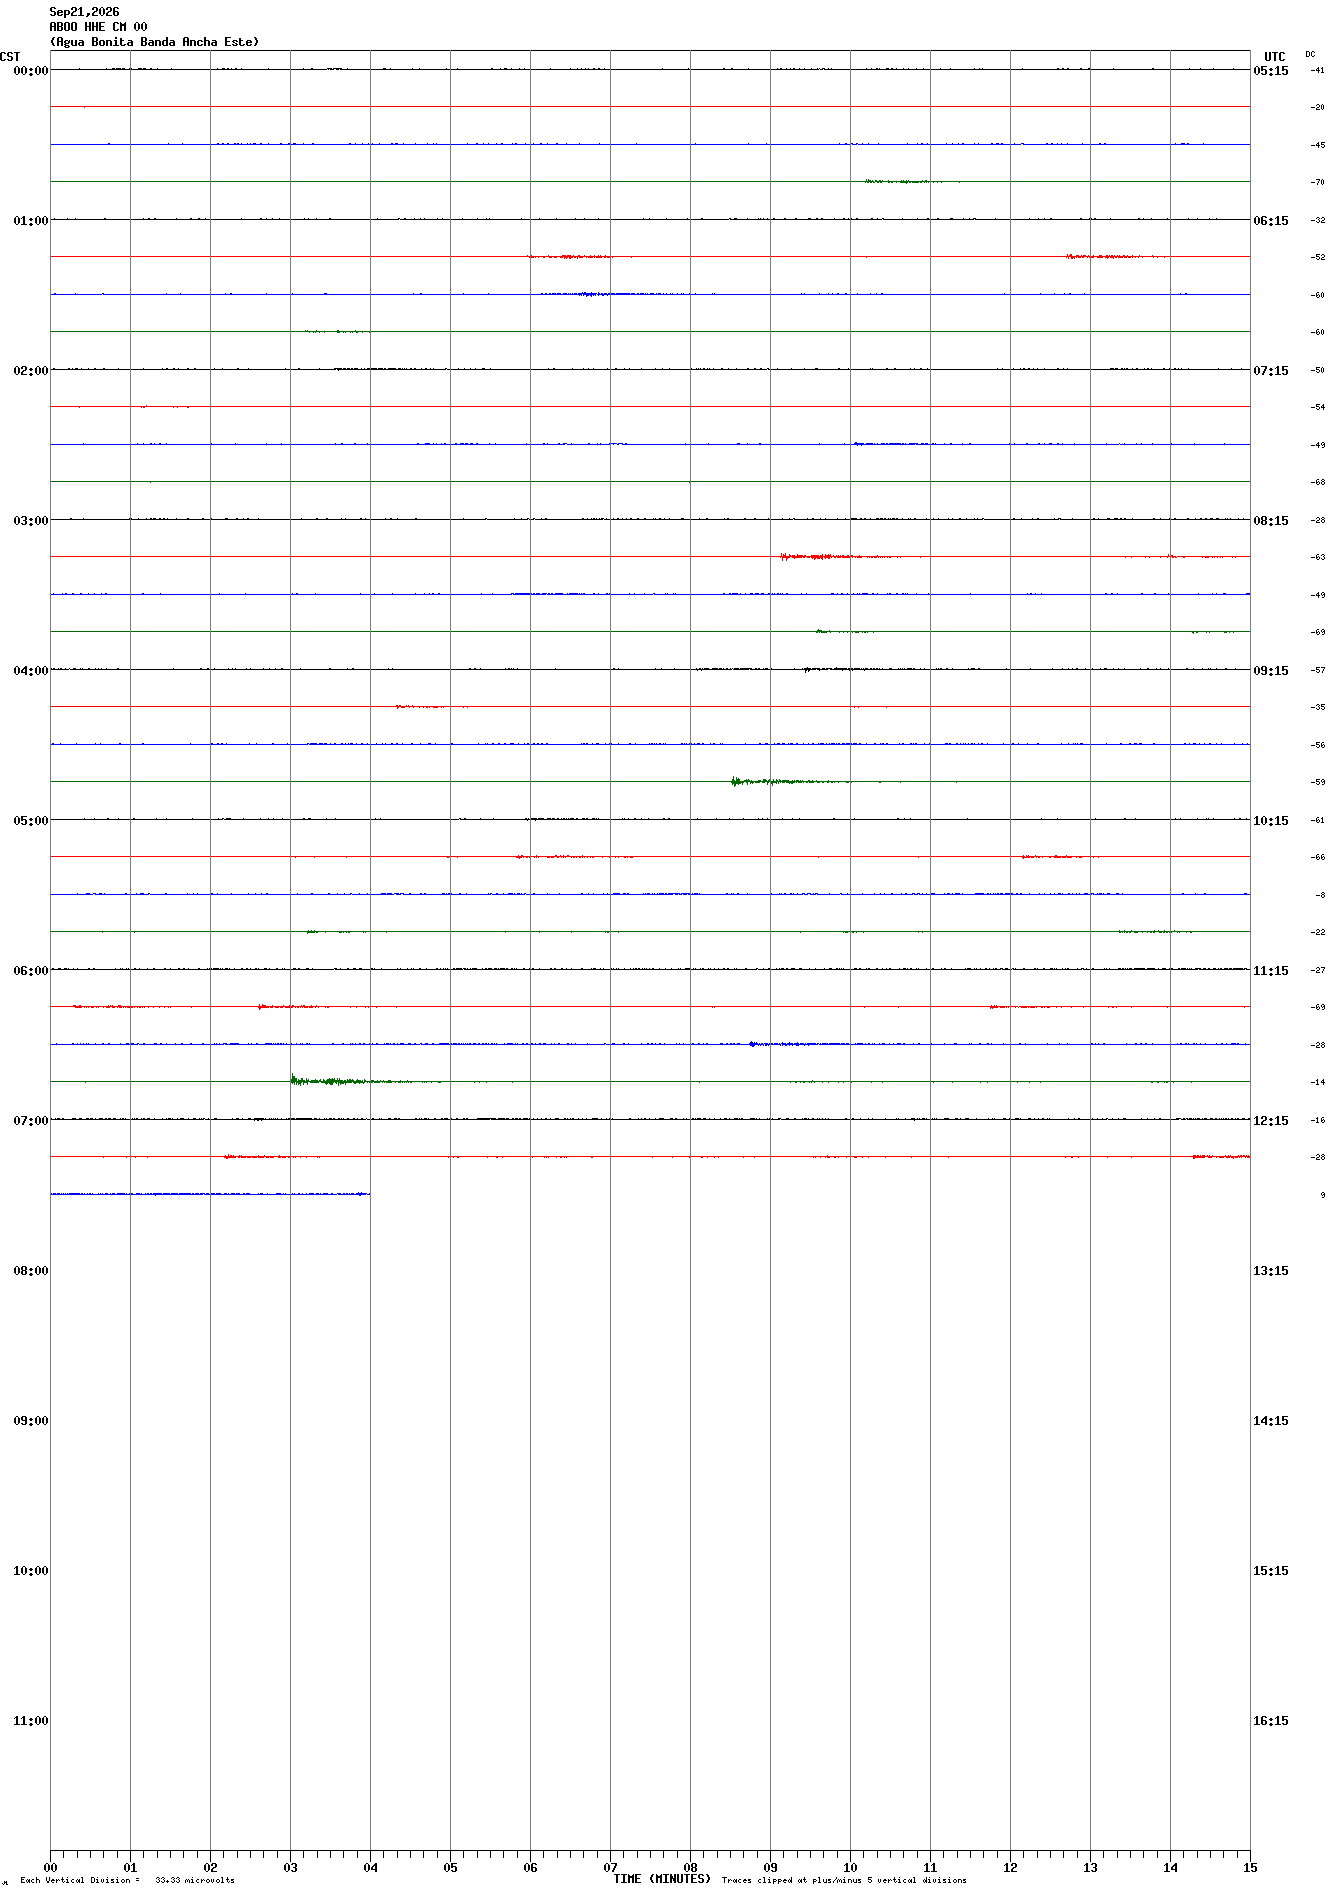The image size is (1330, 1894).
Task: Click the end of the last blue trace
Action: point(369,1194)
